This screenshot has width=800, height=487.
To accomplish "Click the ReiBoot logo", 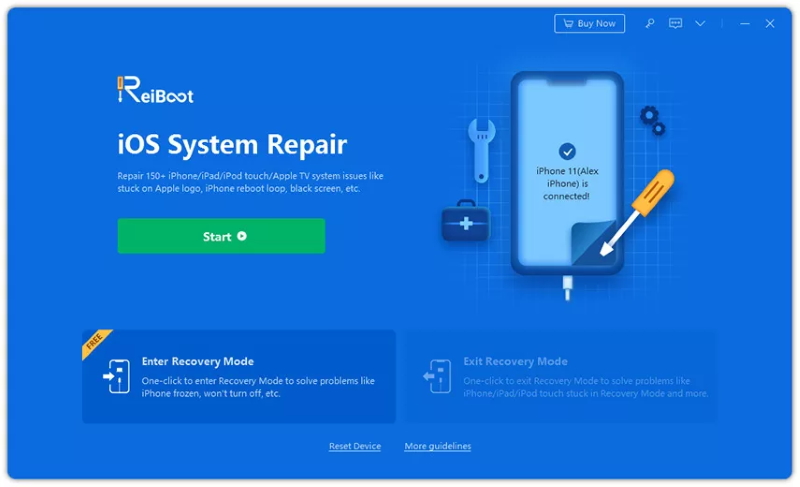I will (155, 90).
